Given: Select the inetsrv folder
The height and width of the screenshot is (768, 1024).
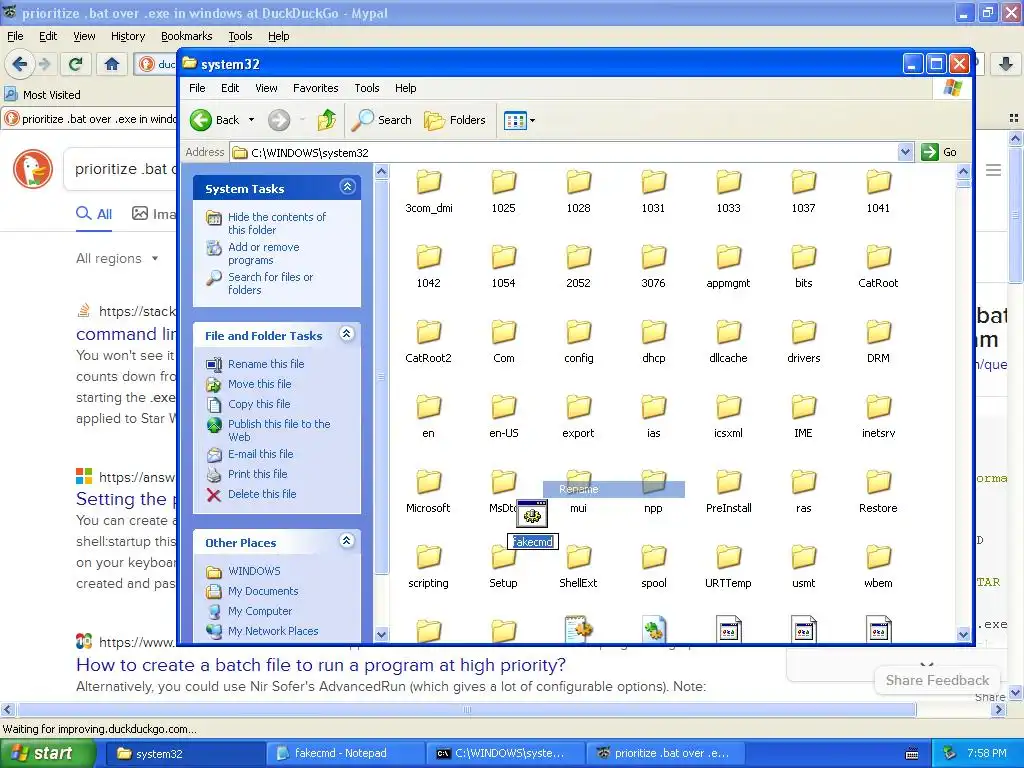Looking at the screenshot, I should tap(878, 417).
